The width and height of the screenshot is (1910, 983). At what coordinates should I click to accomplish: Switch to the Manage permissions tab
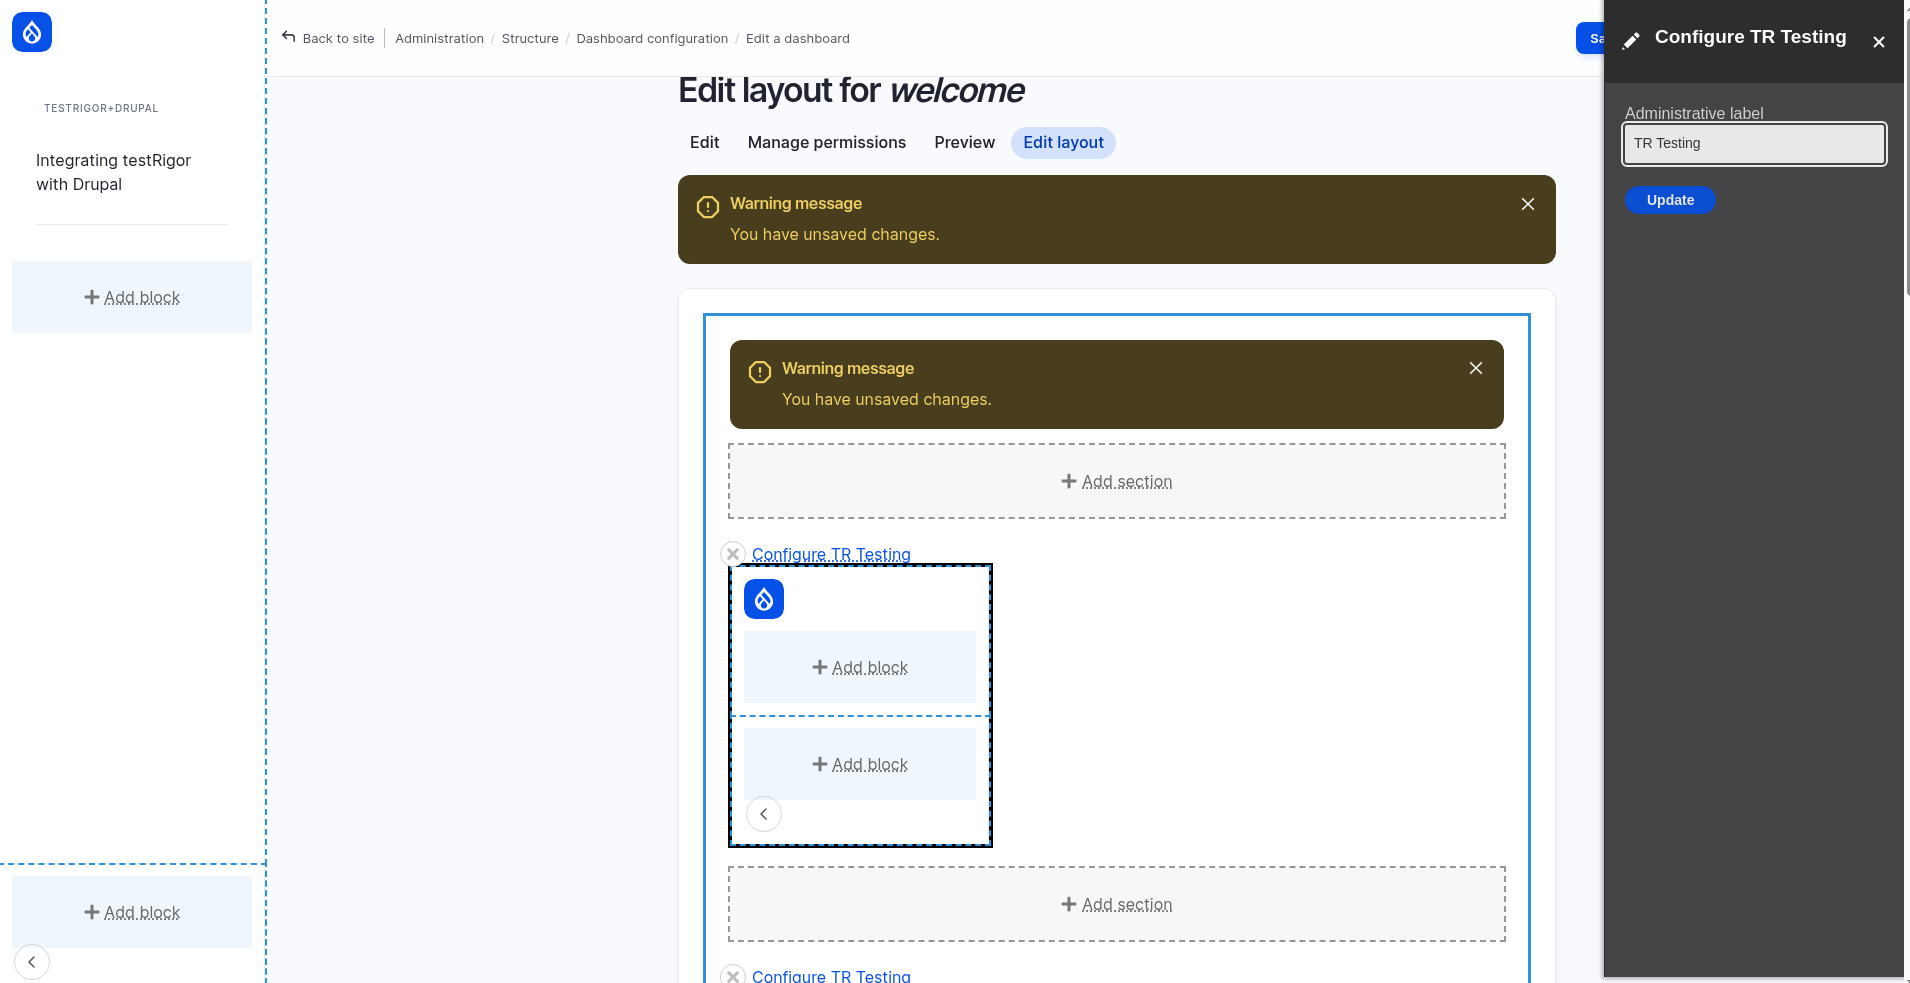(x=826, y=143)
